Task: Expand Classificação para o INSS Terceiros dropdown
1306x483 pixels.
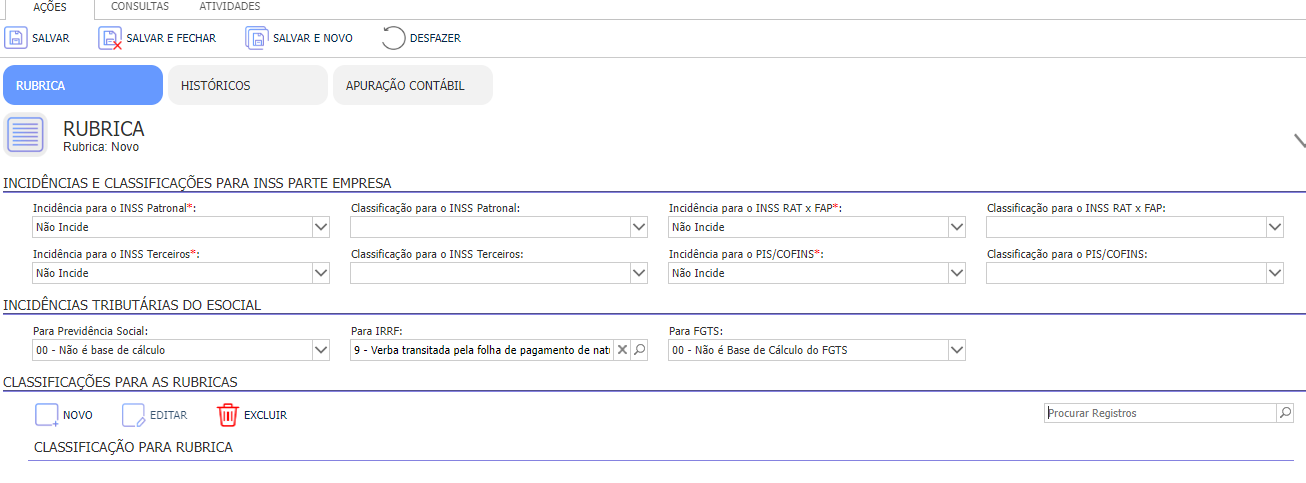Action: (639, 273)
